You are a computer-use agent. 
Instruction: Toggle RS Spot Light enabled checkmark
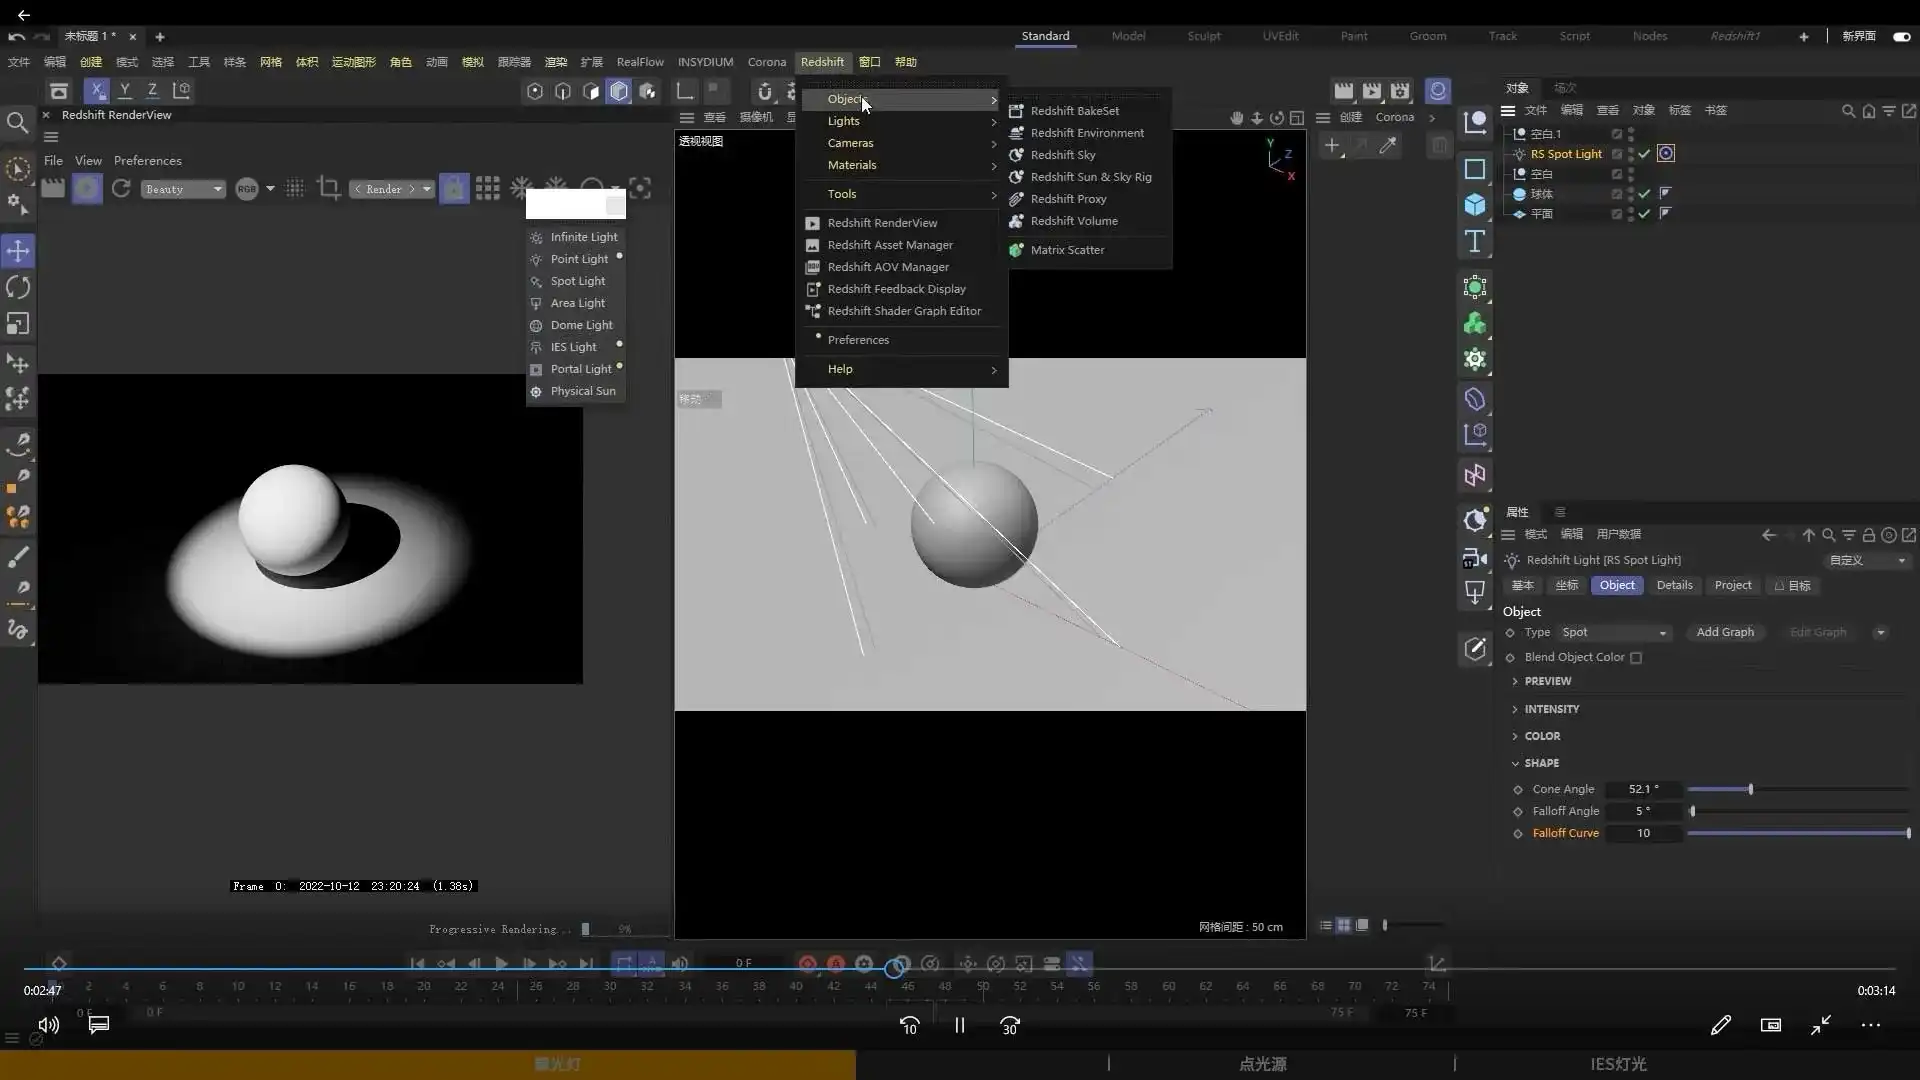coord(1644,154)
